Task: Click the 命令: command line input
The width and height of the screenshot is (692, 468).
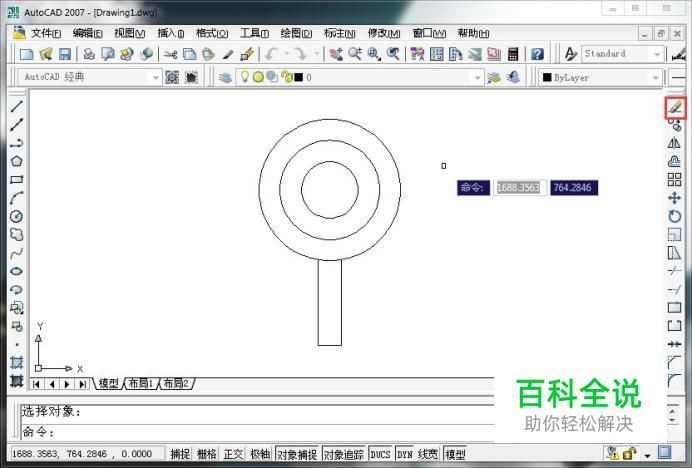Action: pyautogui.click(x=258, y=431)
